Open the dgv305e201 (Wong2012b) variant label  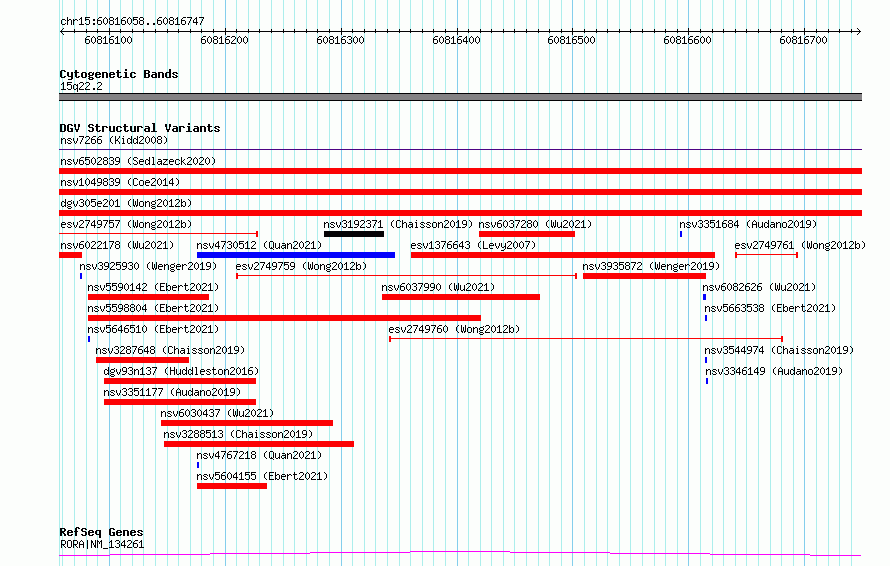(126, 203)
